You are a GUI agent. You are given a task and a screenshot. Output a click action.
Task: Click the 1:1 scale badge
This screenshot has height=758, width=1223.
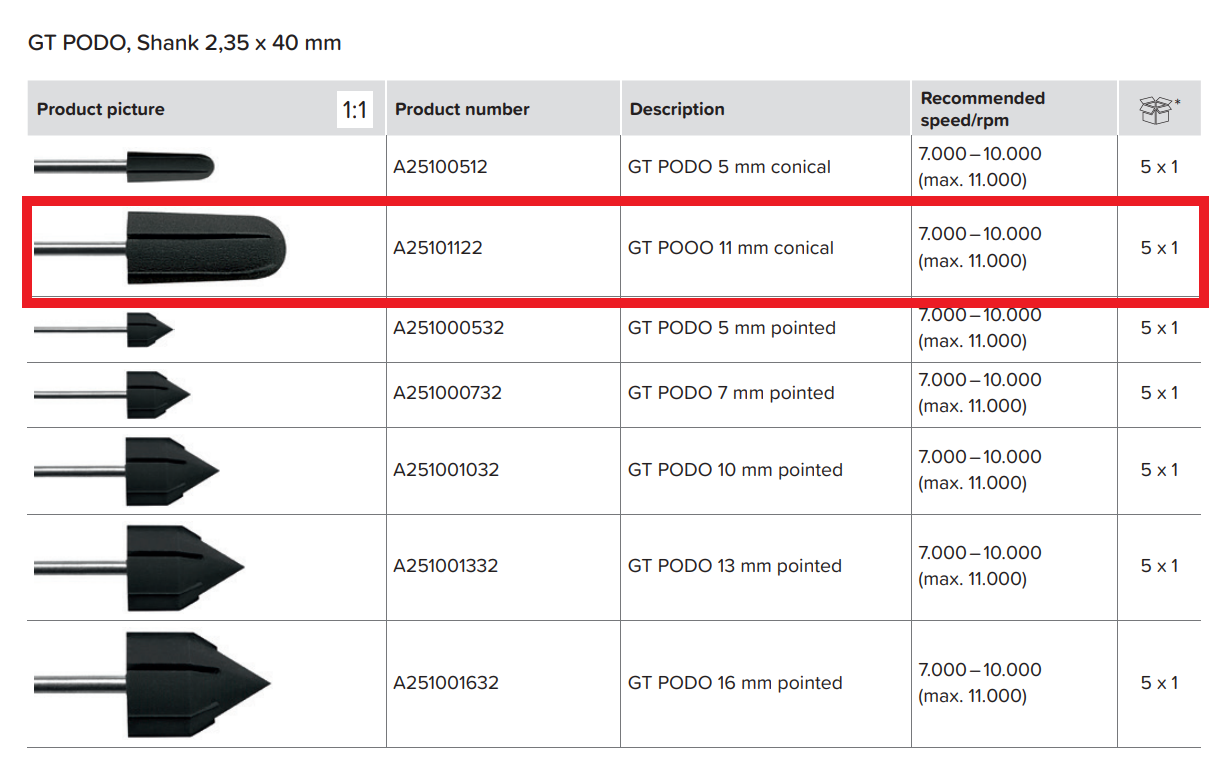[x=355, y=110]
